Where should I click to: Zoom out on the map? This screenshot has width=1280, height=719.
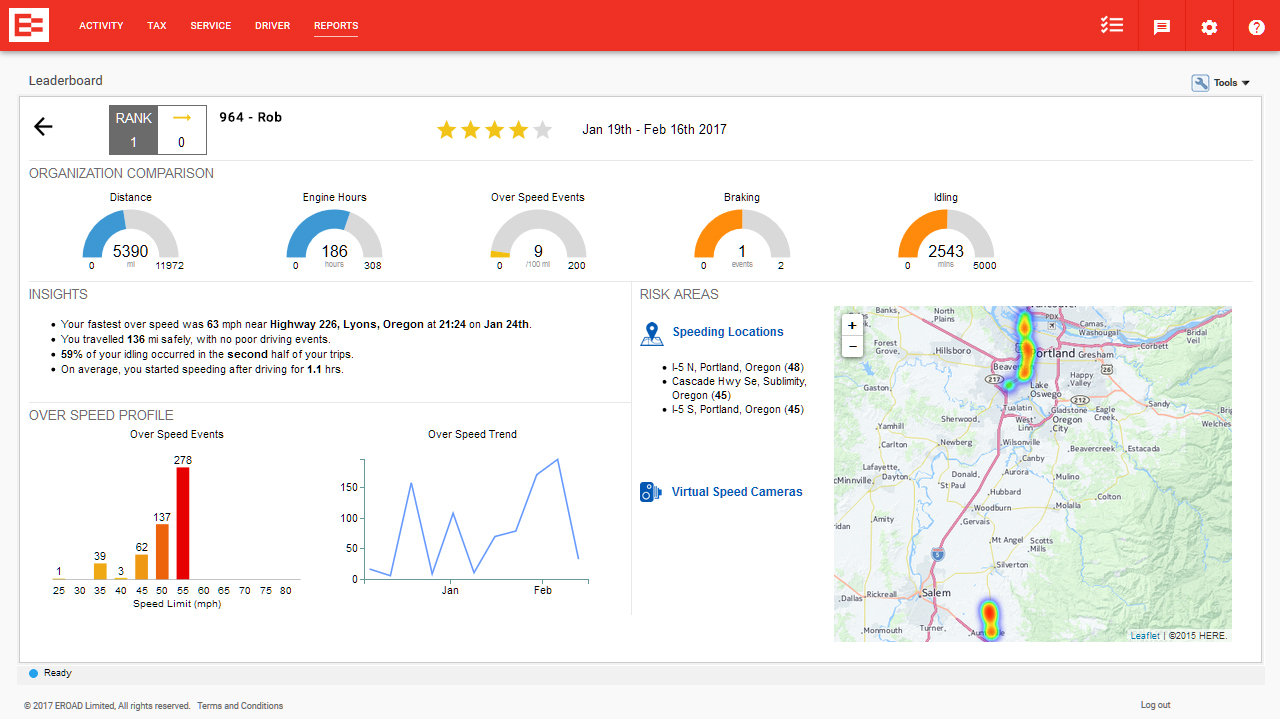click(x=852, y=347)
